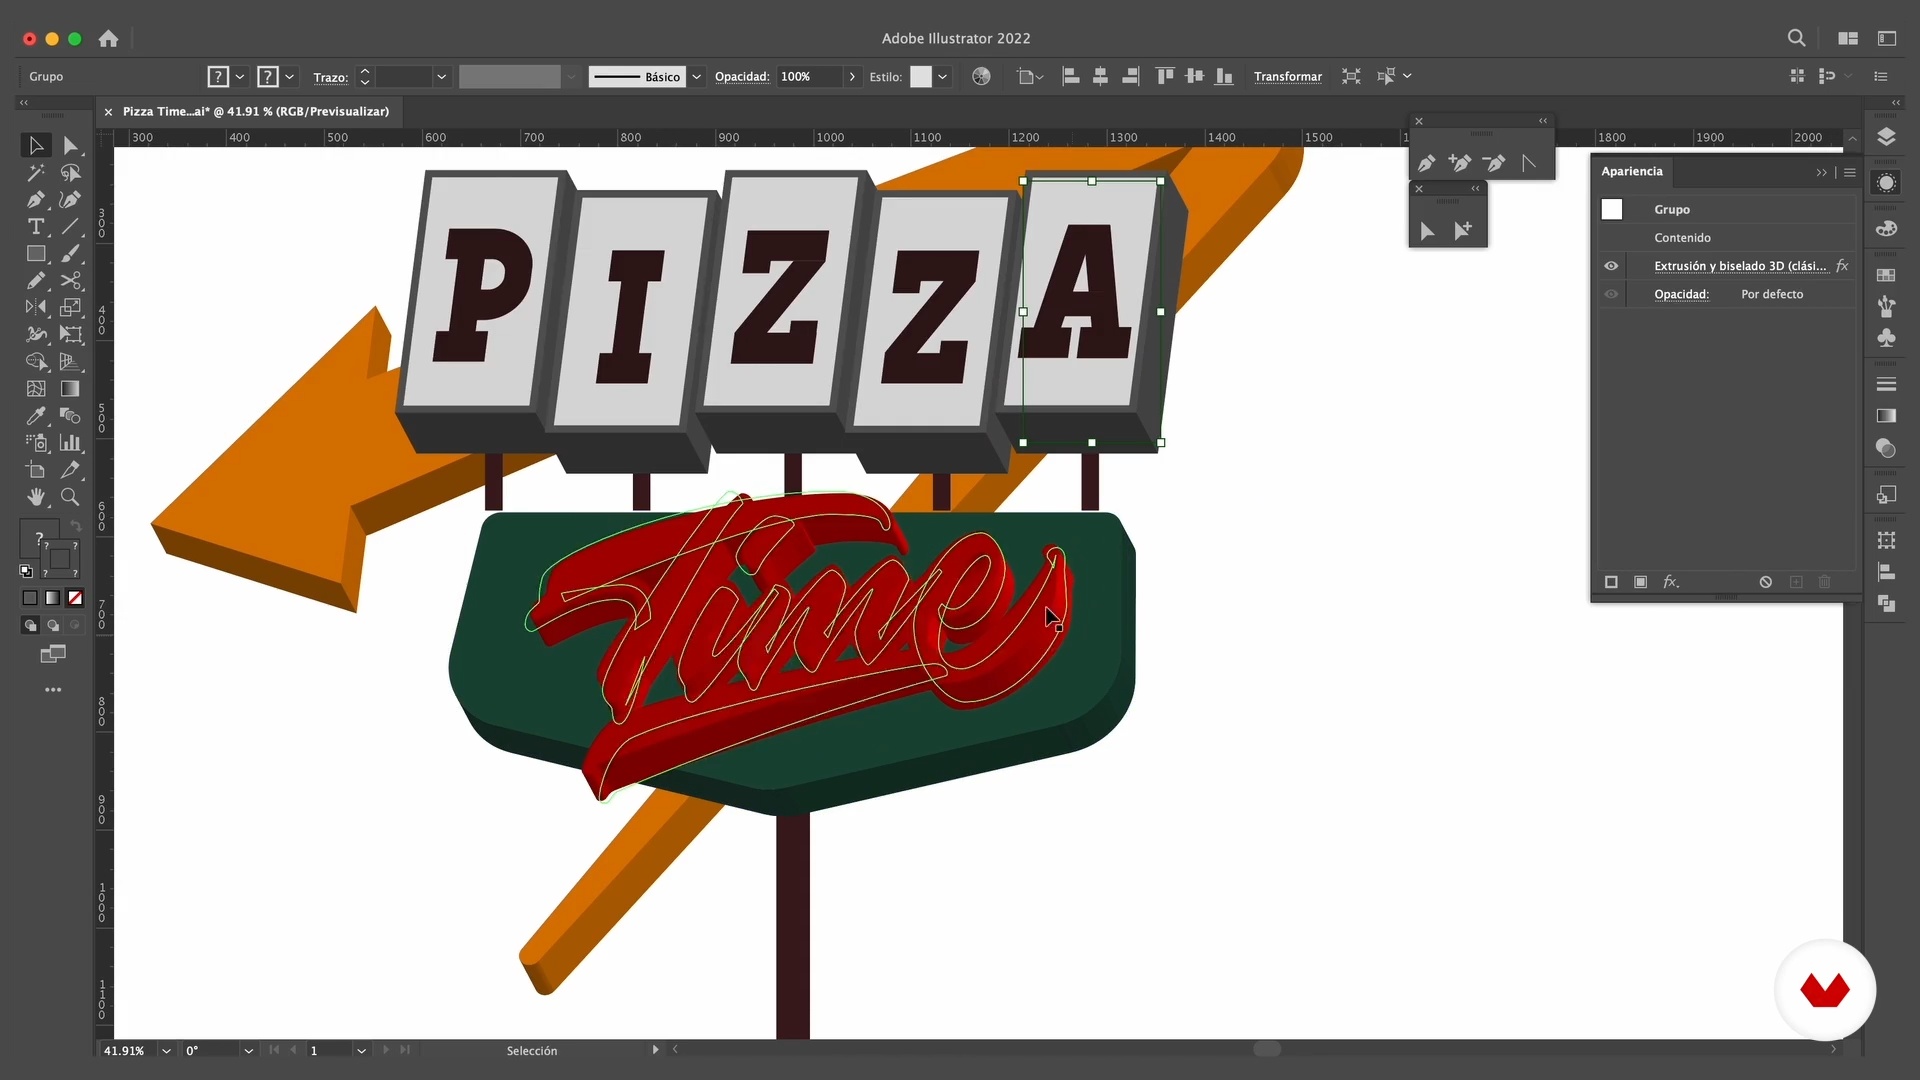Select the Scale tool

coord(70,308)
